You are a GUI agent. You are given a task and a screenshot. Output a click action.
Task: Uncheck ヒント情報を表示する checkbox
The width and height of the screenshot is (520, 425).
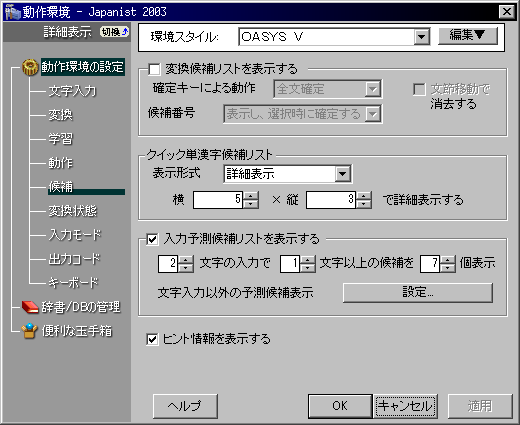[x=152, y=339]
